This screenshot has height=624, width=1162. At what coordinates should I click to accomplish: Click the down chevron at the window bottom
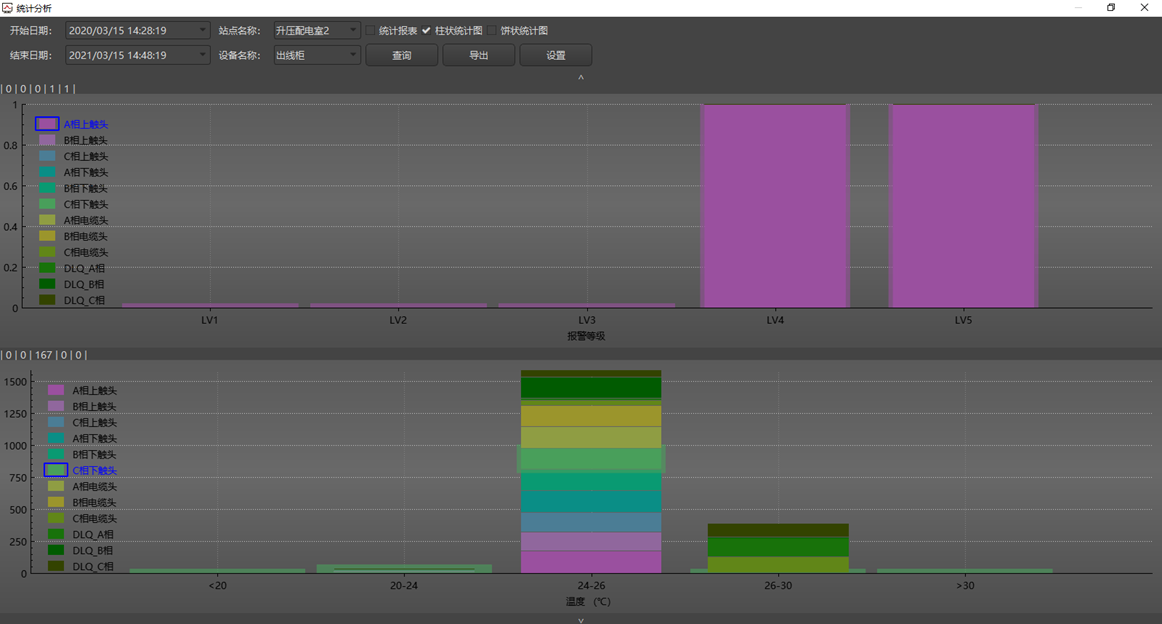click(x=581, y=620)
